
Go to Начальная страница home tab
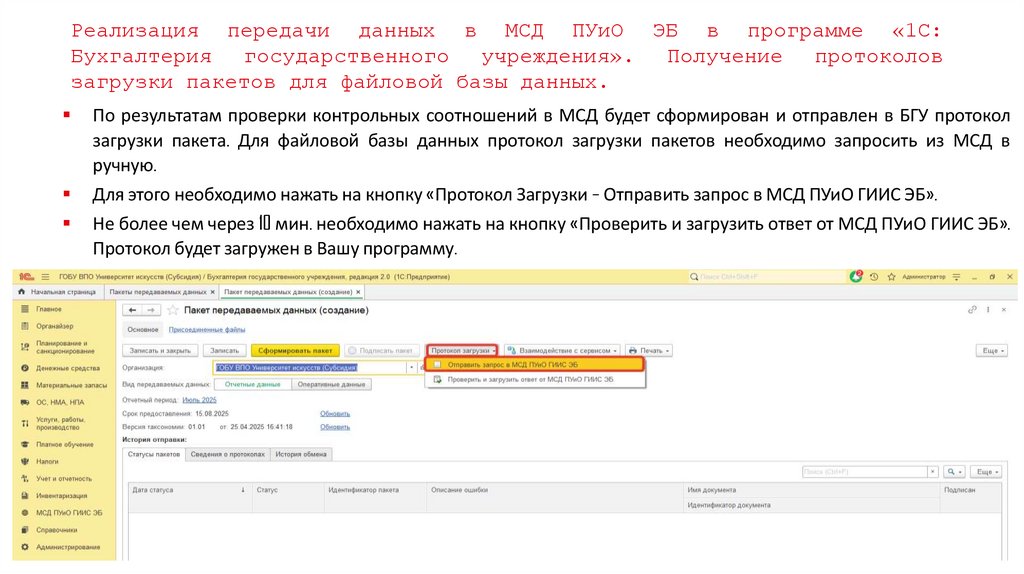click(57, 292)
